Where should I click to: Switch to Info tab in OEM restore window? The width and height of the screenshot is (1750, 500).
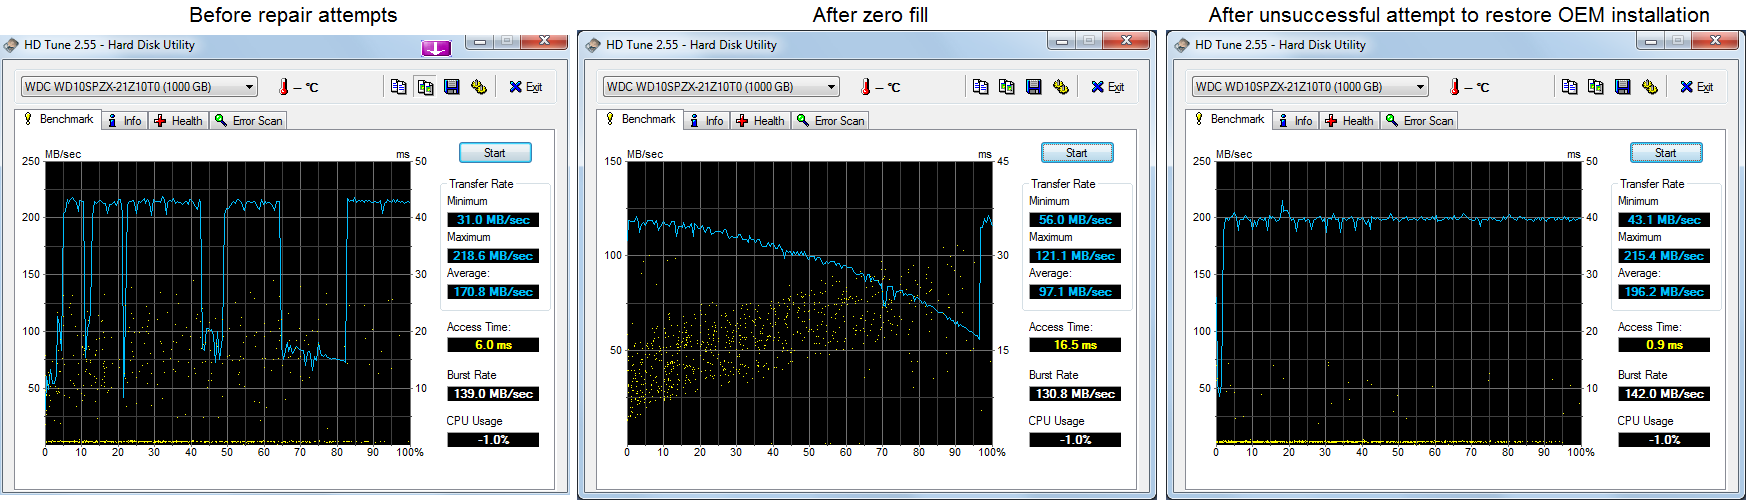click(x=1296, y=121)
